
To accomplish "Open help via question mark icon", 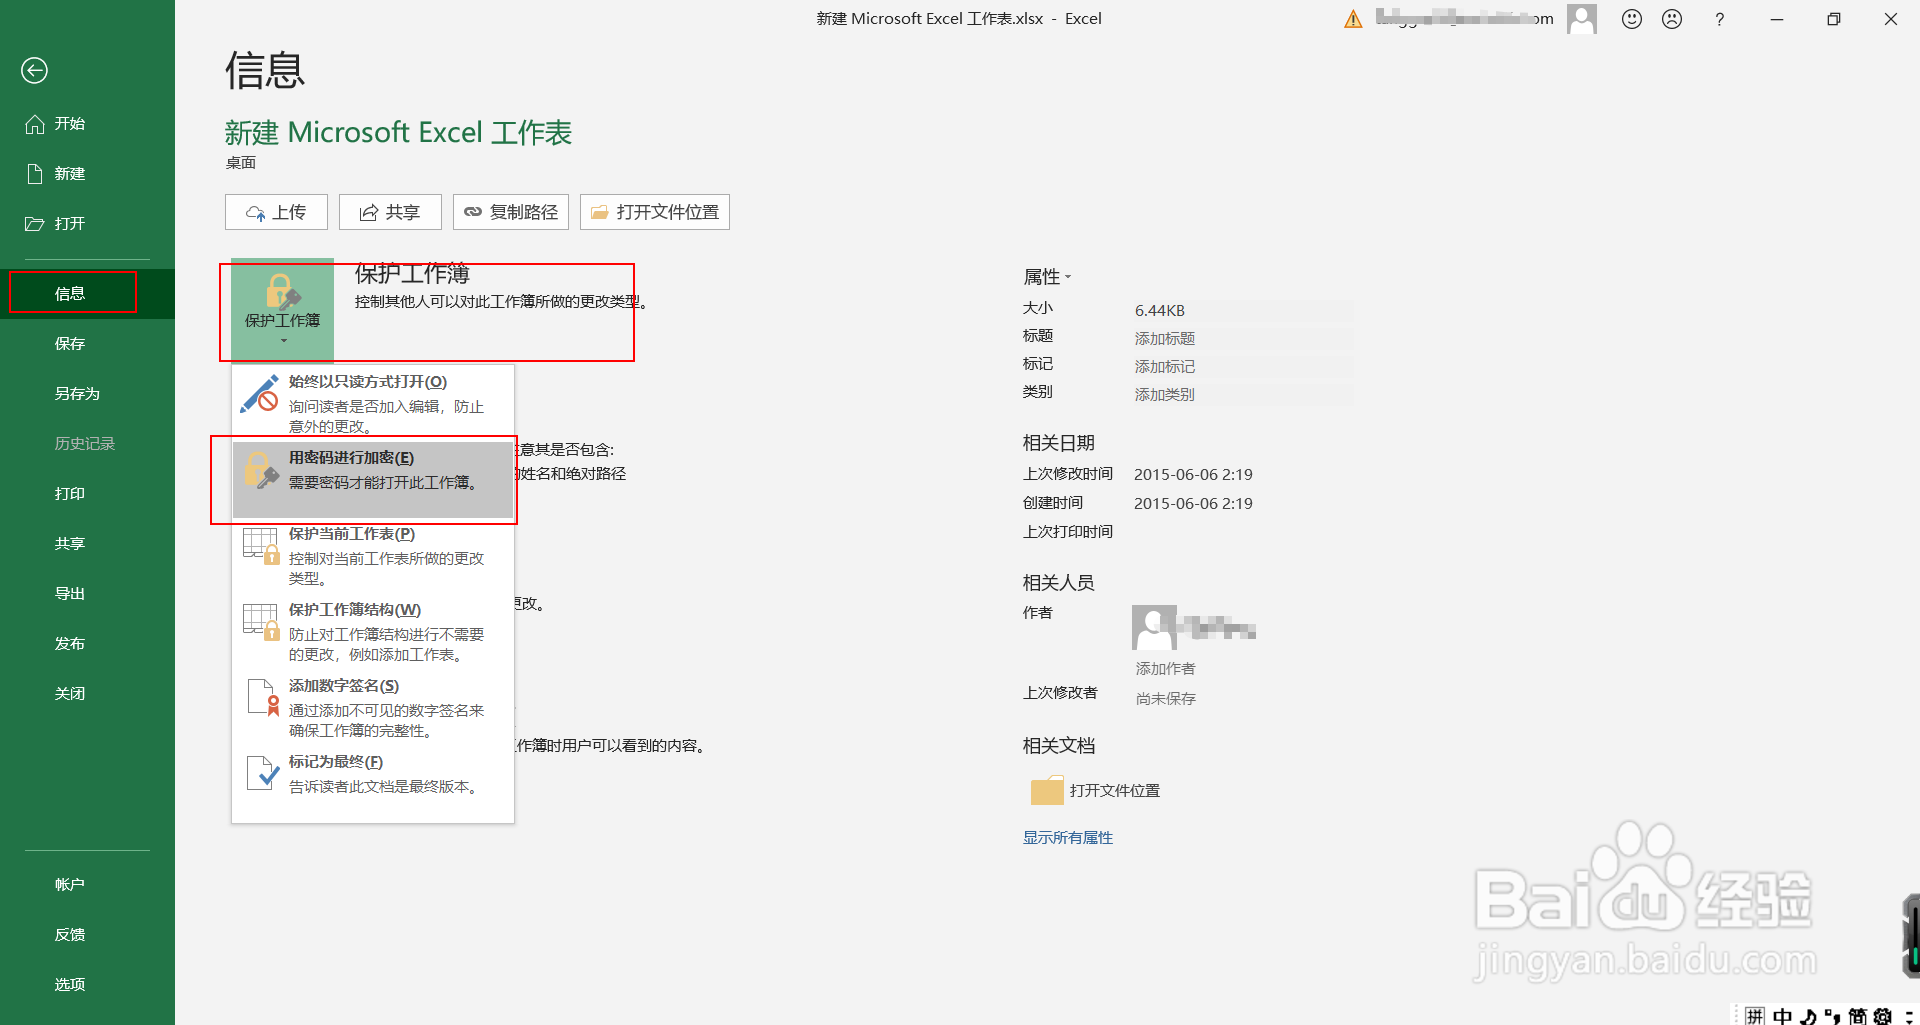I will point(1720,19).
